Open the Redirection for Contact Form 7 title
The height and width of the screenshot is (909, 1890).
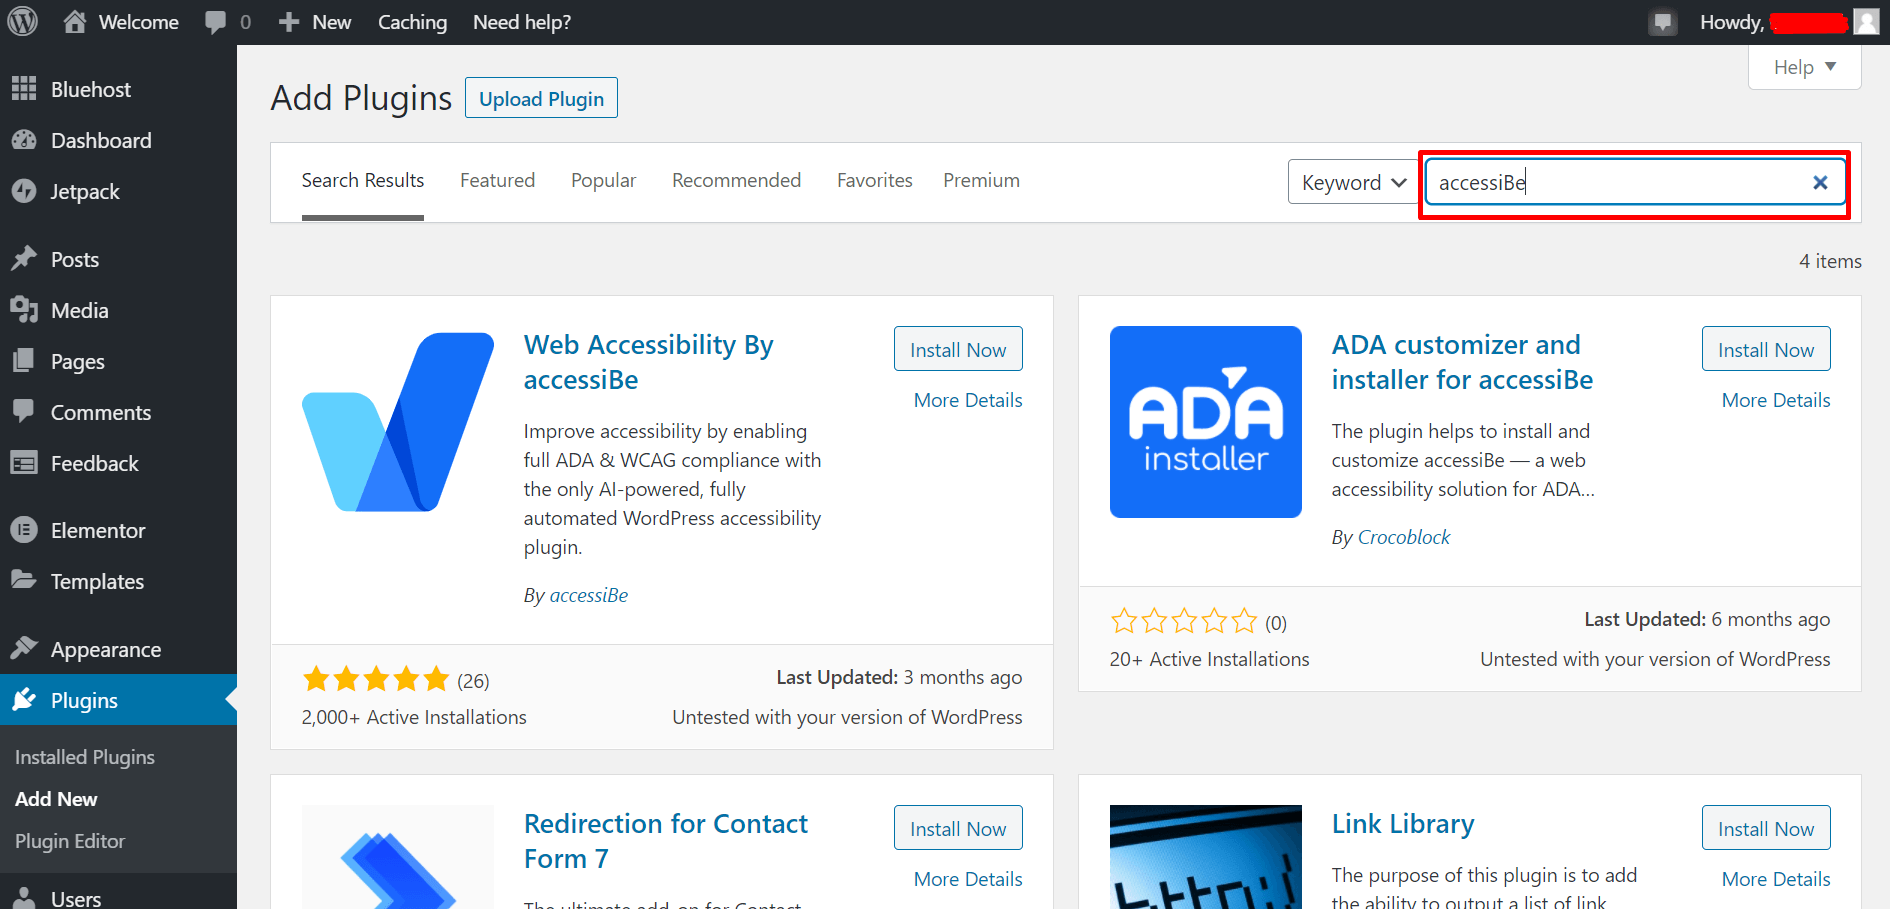(666, 841)
